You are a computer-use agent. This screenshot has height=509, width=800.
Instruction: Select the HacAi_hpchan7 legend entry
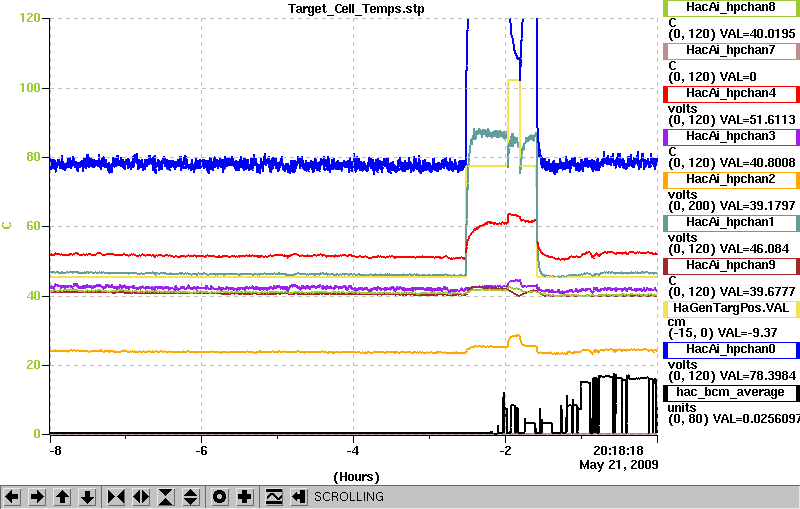(731, 50)
